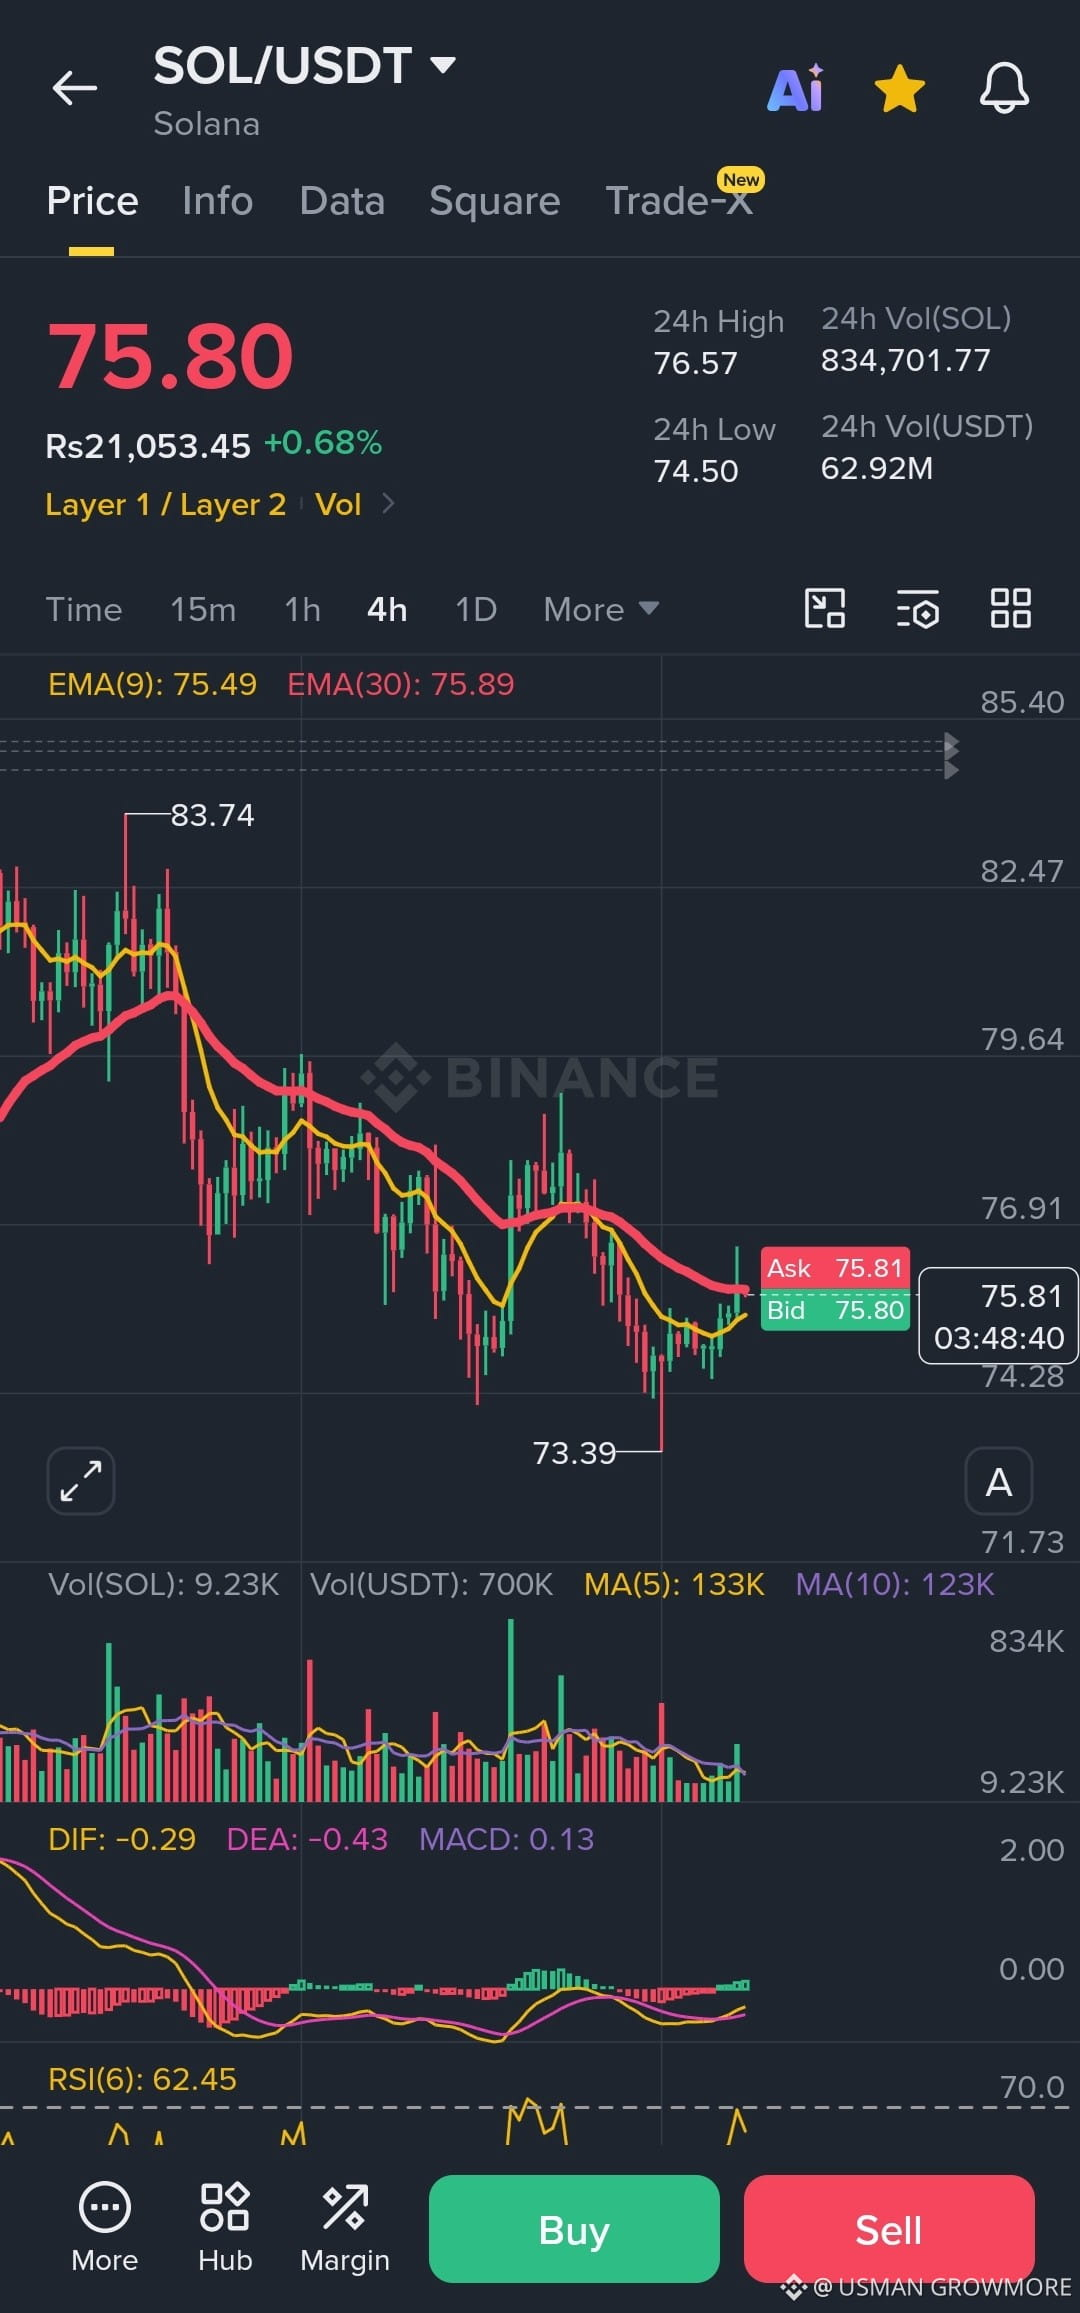The image size is (1080, 2313).
Task: Tap the EMA(9): 75.49 indicator label
Action: 152,684
